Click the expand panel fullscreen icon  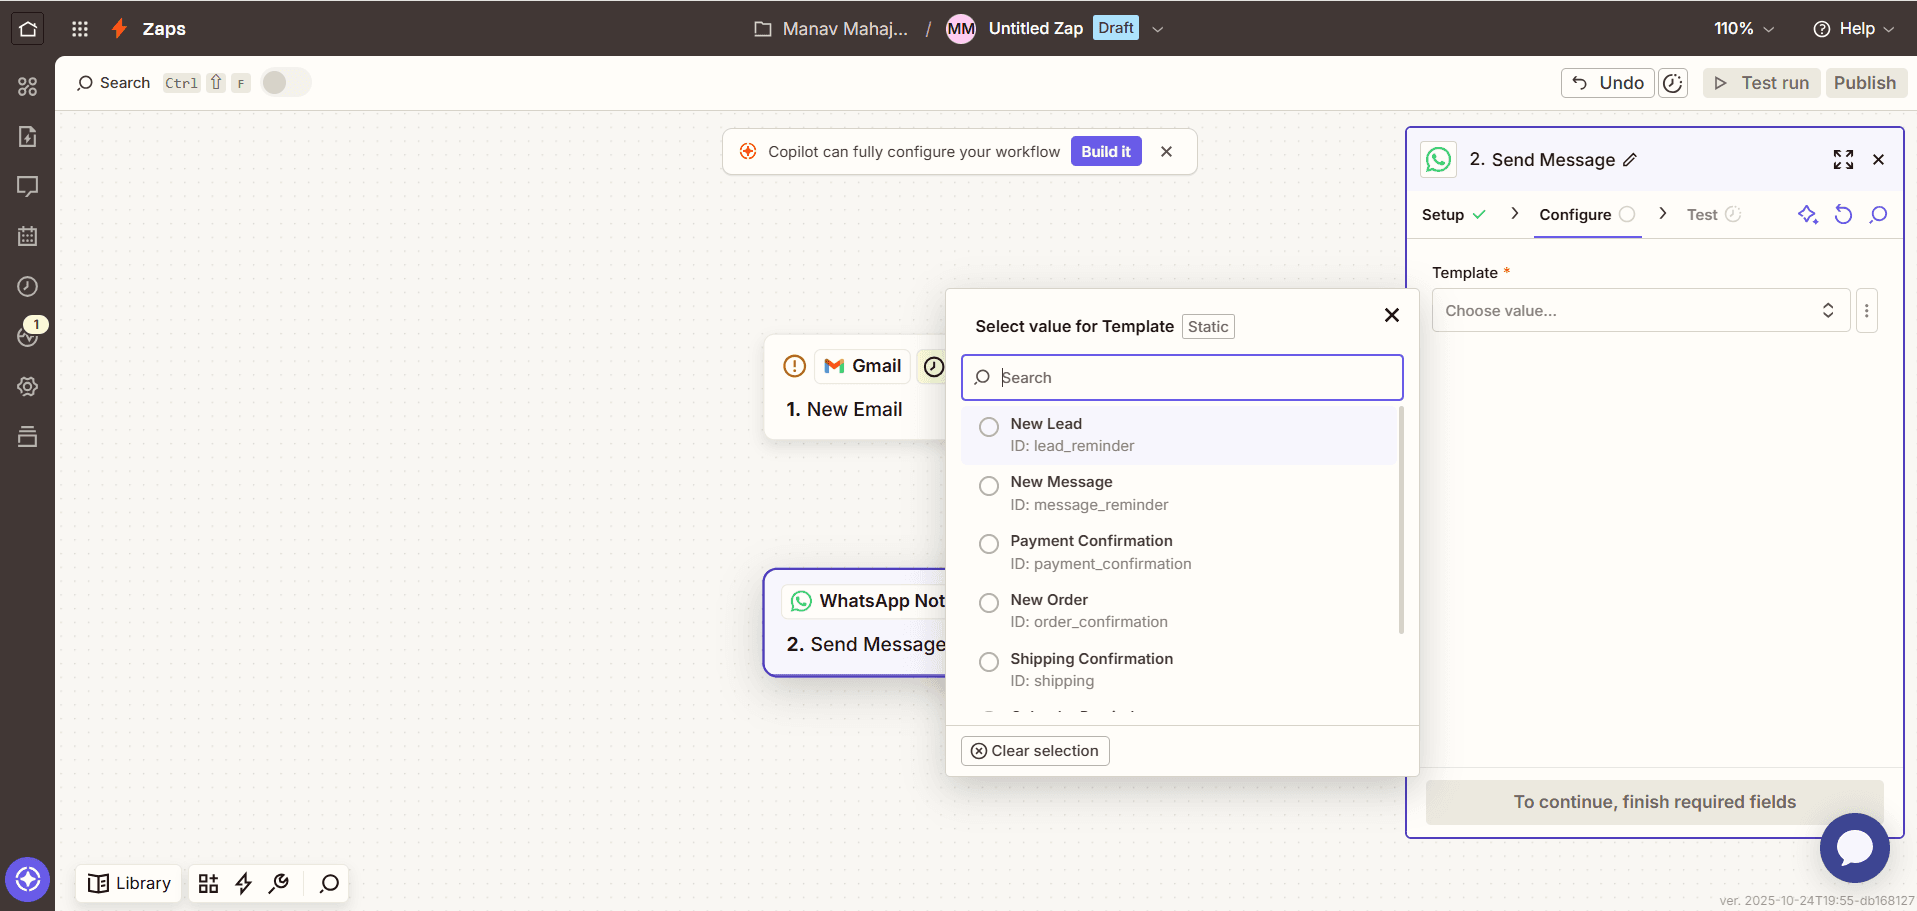click(1843, 160)
